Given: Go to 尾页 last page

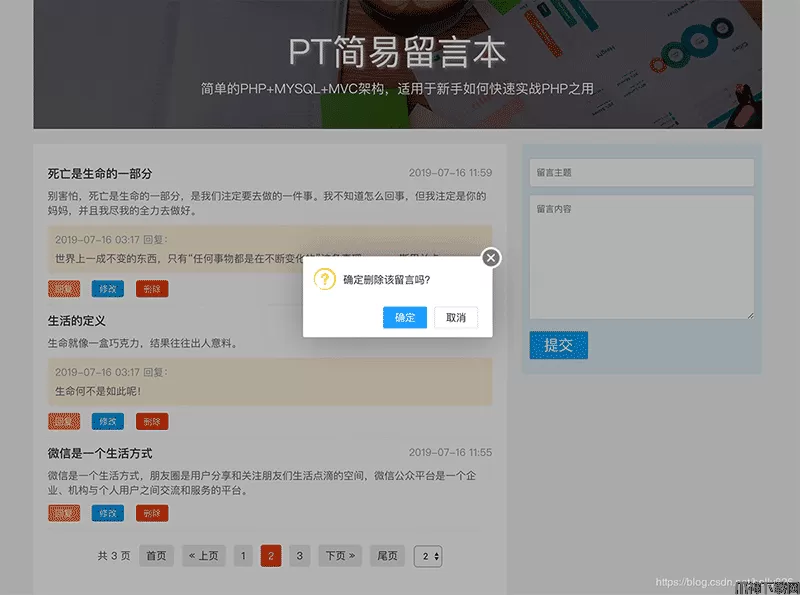Looking at the screenshot, I should 387,556.
